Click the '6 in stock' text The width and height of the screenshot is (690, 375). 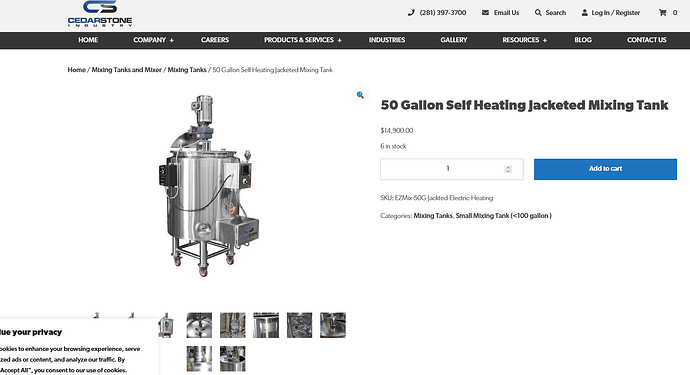tap(393, 146)
